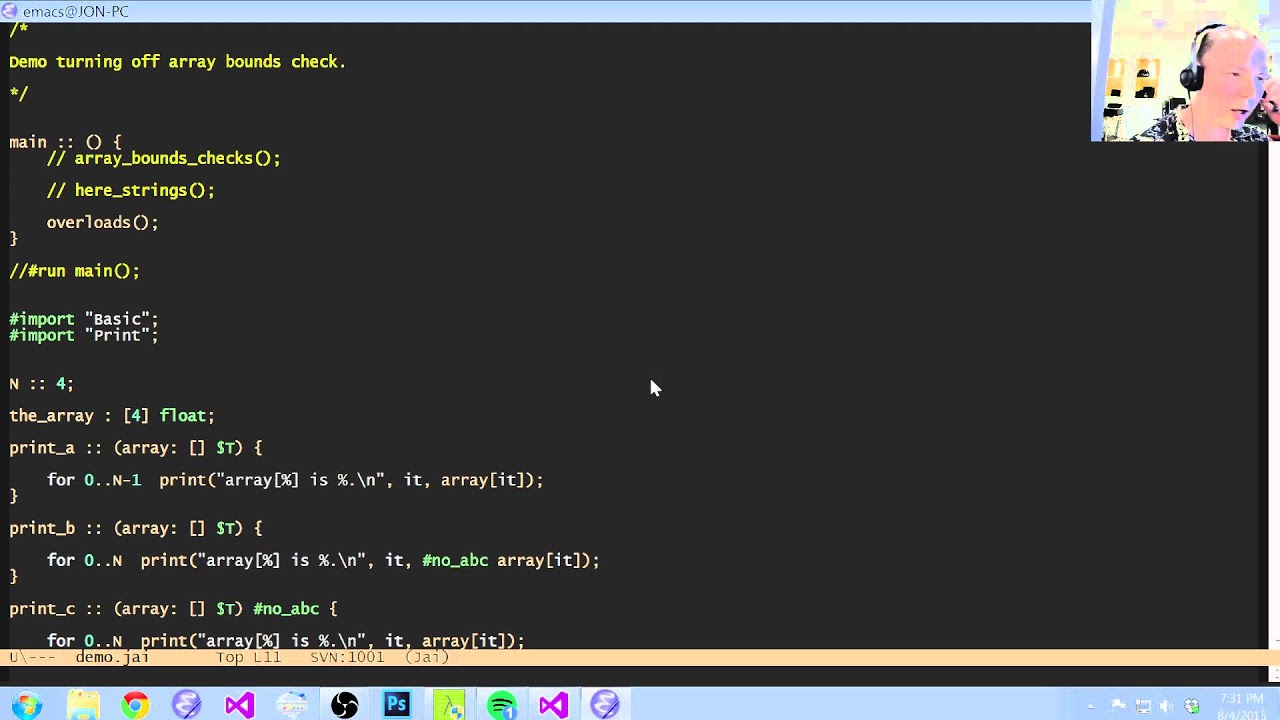Viewport: 1280px width, 720px height.
Task: Open the green lambda application icon
Action: pos(448,705)
